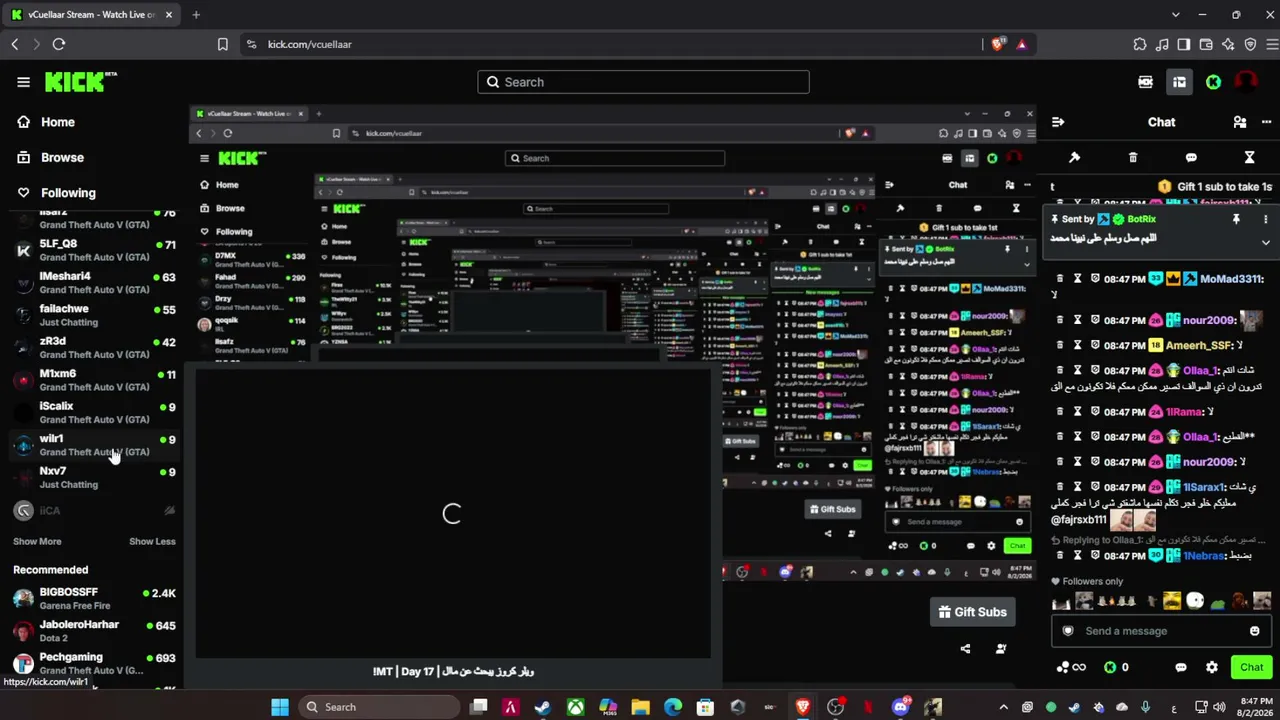Open 1ISarax1's chat profile

pos(1204,487)
